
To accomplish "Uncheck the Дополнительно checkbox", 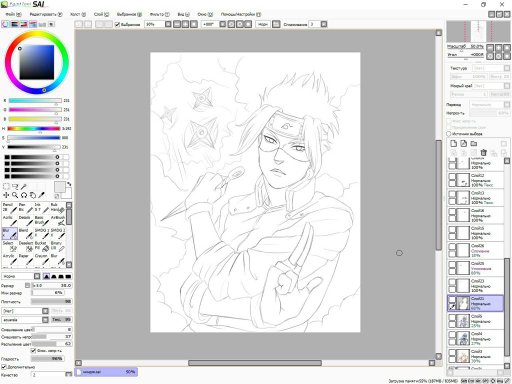I will pyautogui.click(x=4, y=367).
